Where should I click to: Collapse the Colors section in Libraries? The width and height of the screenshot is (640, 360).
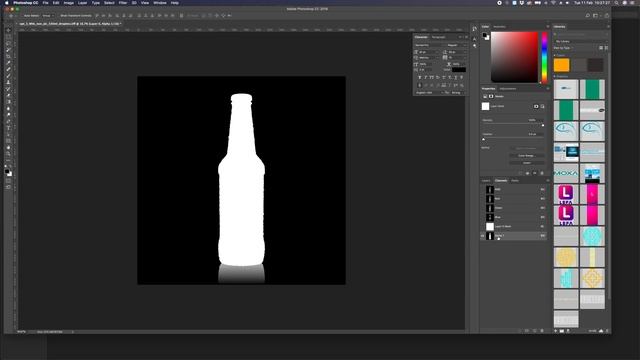pyautogui.click(x=555, y=55)
